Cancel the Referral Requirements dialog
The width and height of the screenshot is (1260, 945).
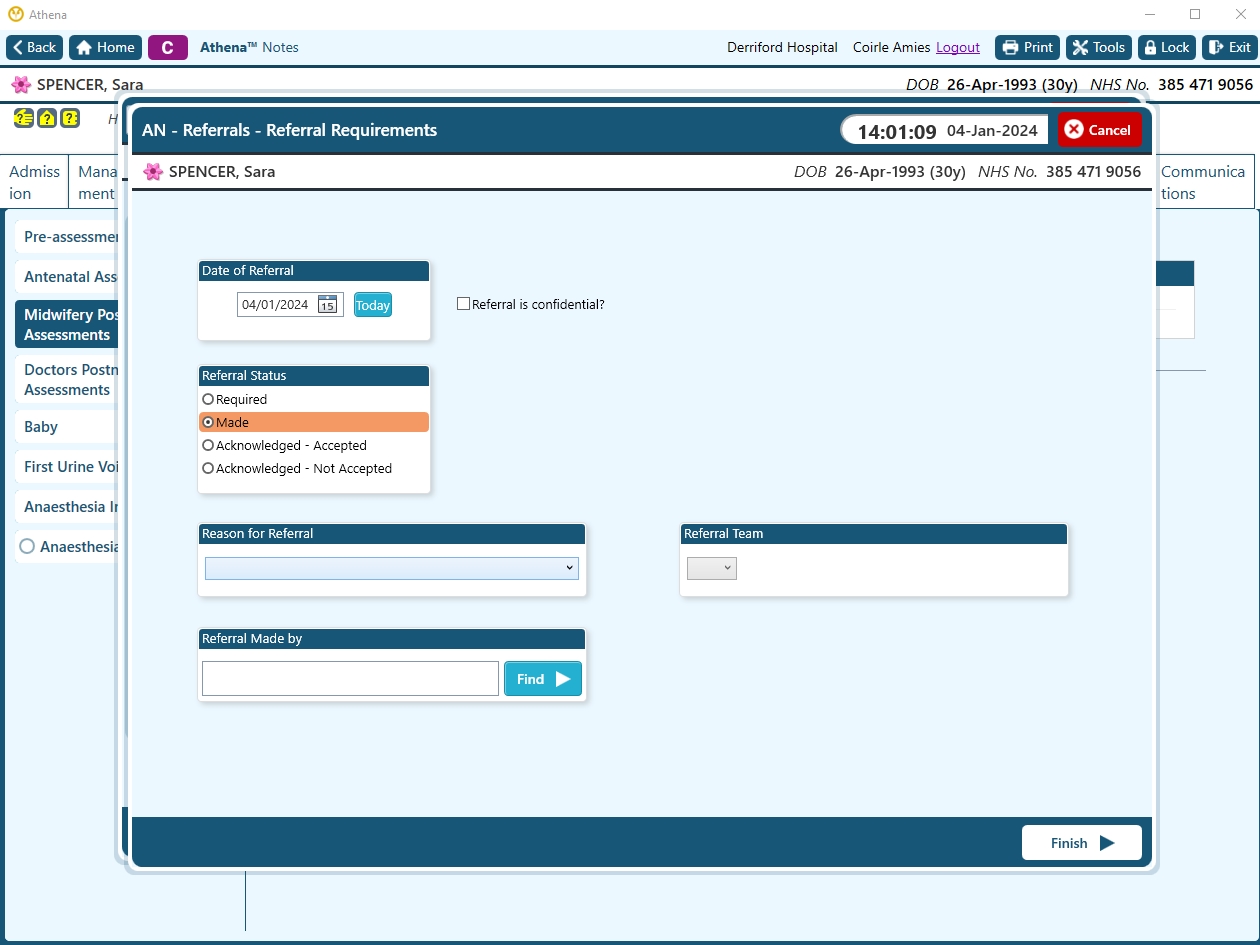(x=1100, y=130)
